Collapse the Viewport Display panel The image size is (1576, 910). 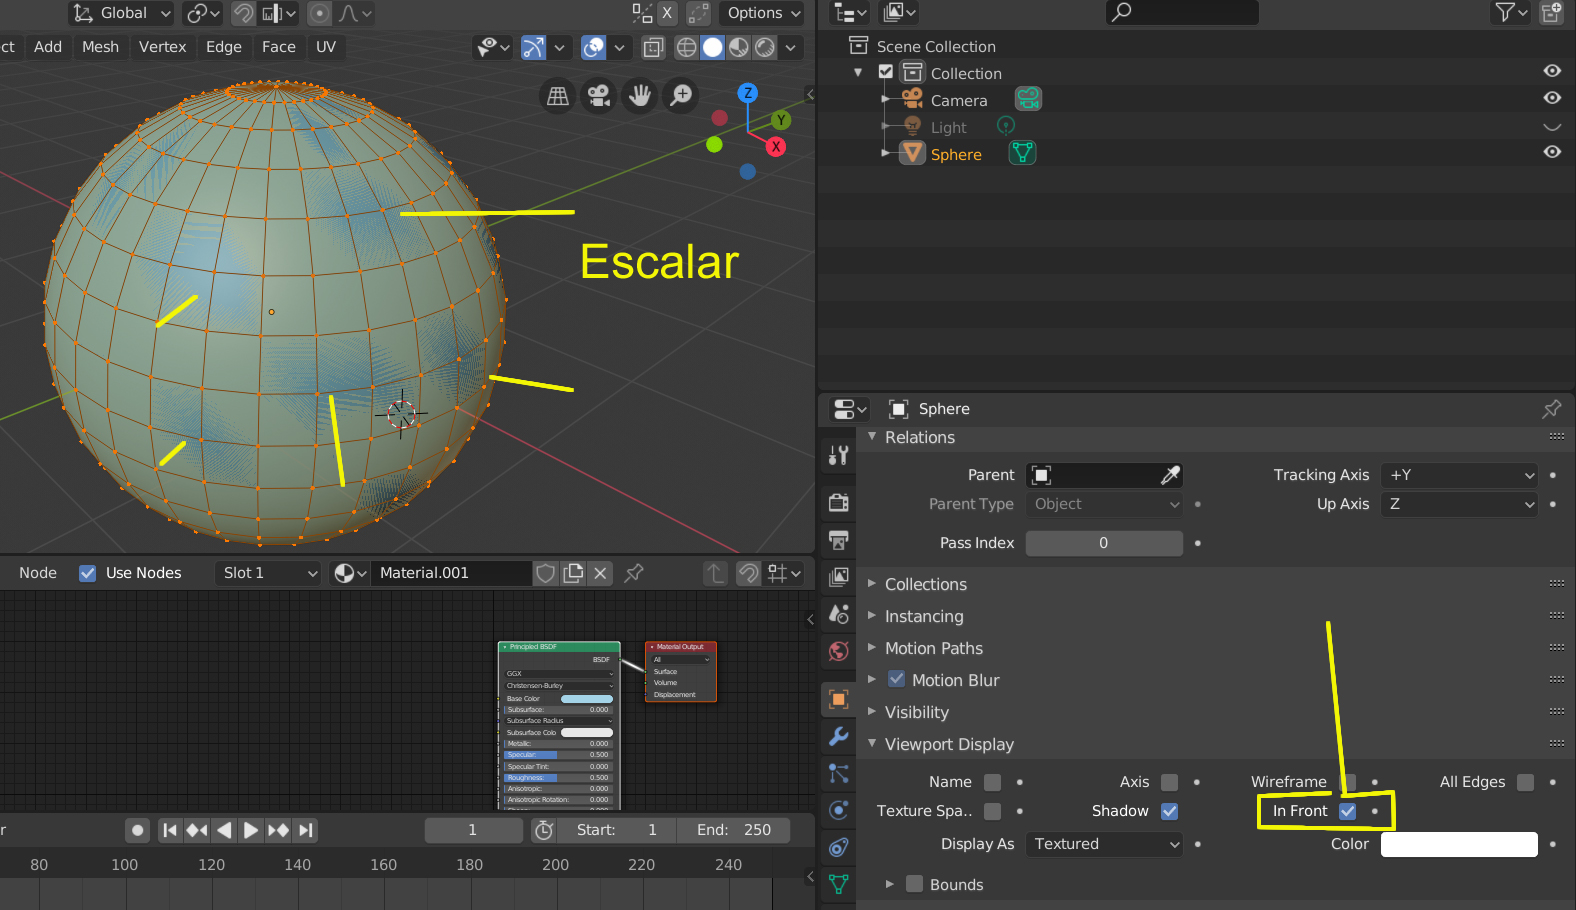pos(948,744)
